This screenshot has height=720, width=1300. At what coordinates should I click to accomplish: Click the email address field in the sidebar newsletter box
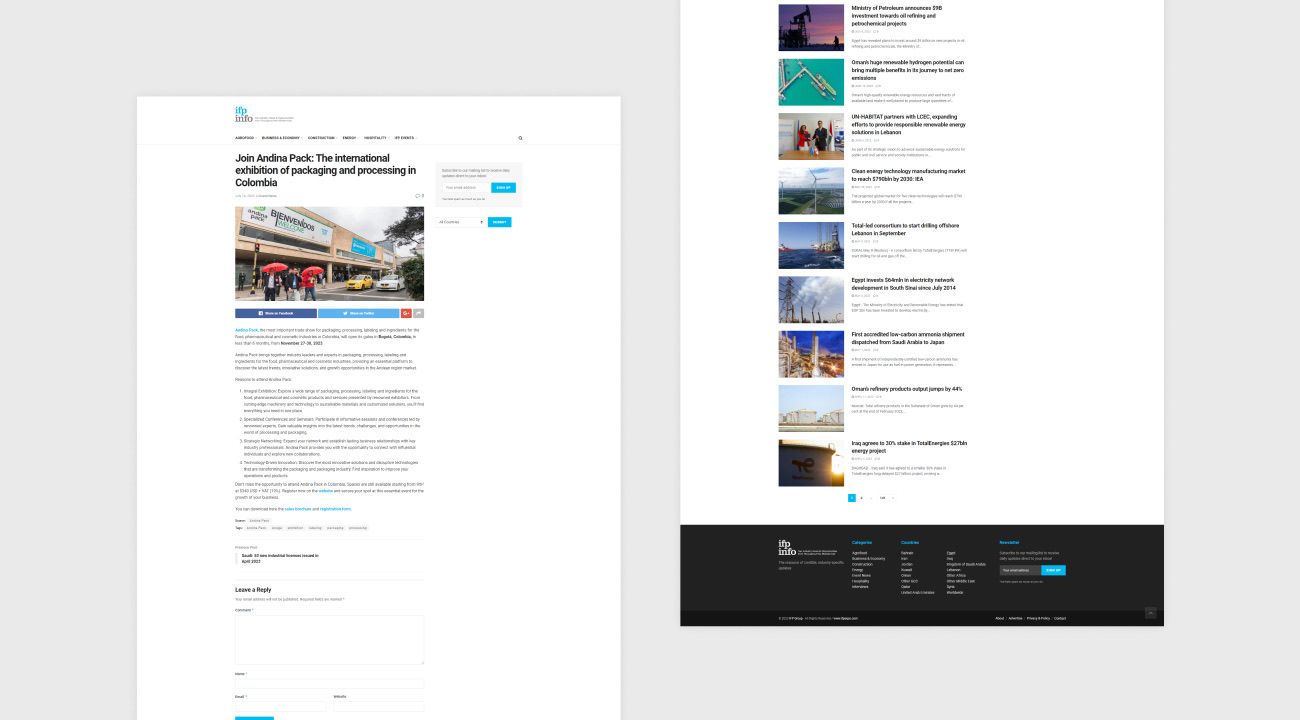[x=466, y=187]
